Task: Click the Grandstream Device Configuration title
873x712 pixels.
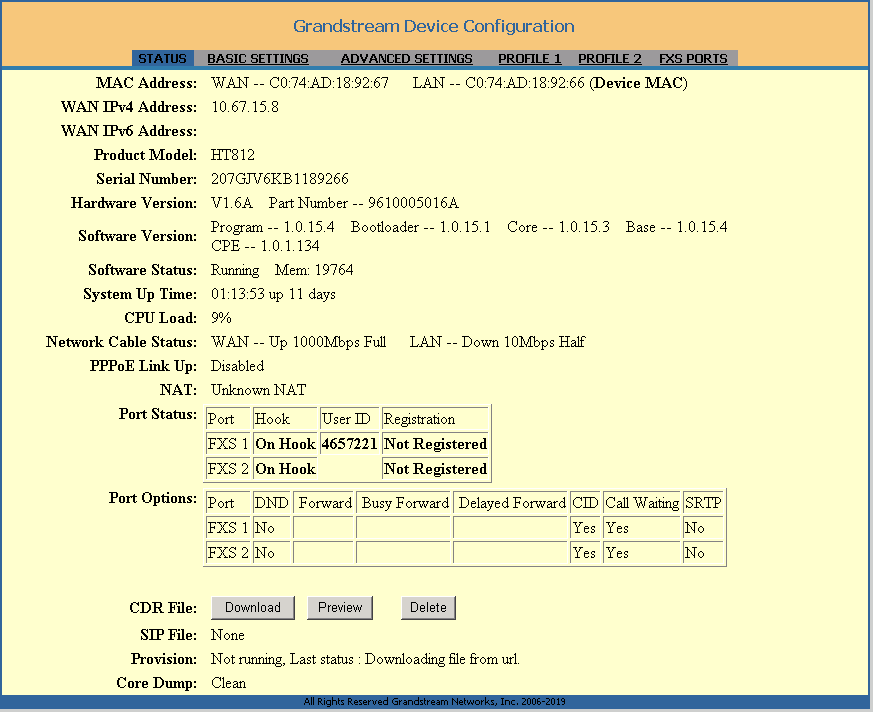Action: [434, 26]
